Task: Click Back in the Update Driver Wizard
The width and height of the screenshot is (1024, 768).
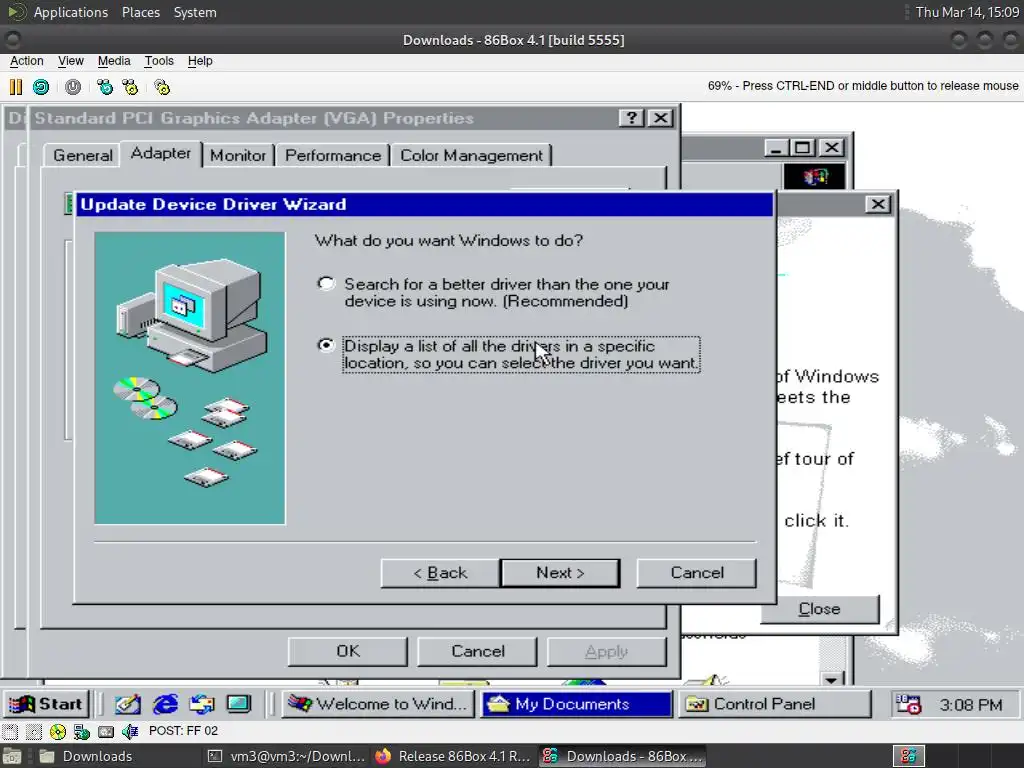Action: [x=440, y=573]
